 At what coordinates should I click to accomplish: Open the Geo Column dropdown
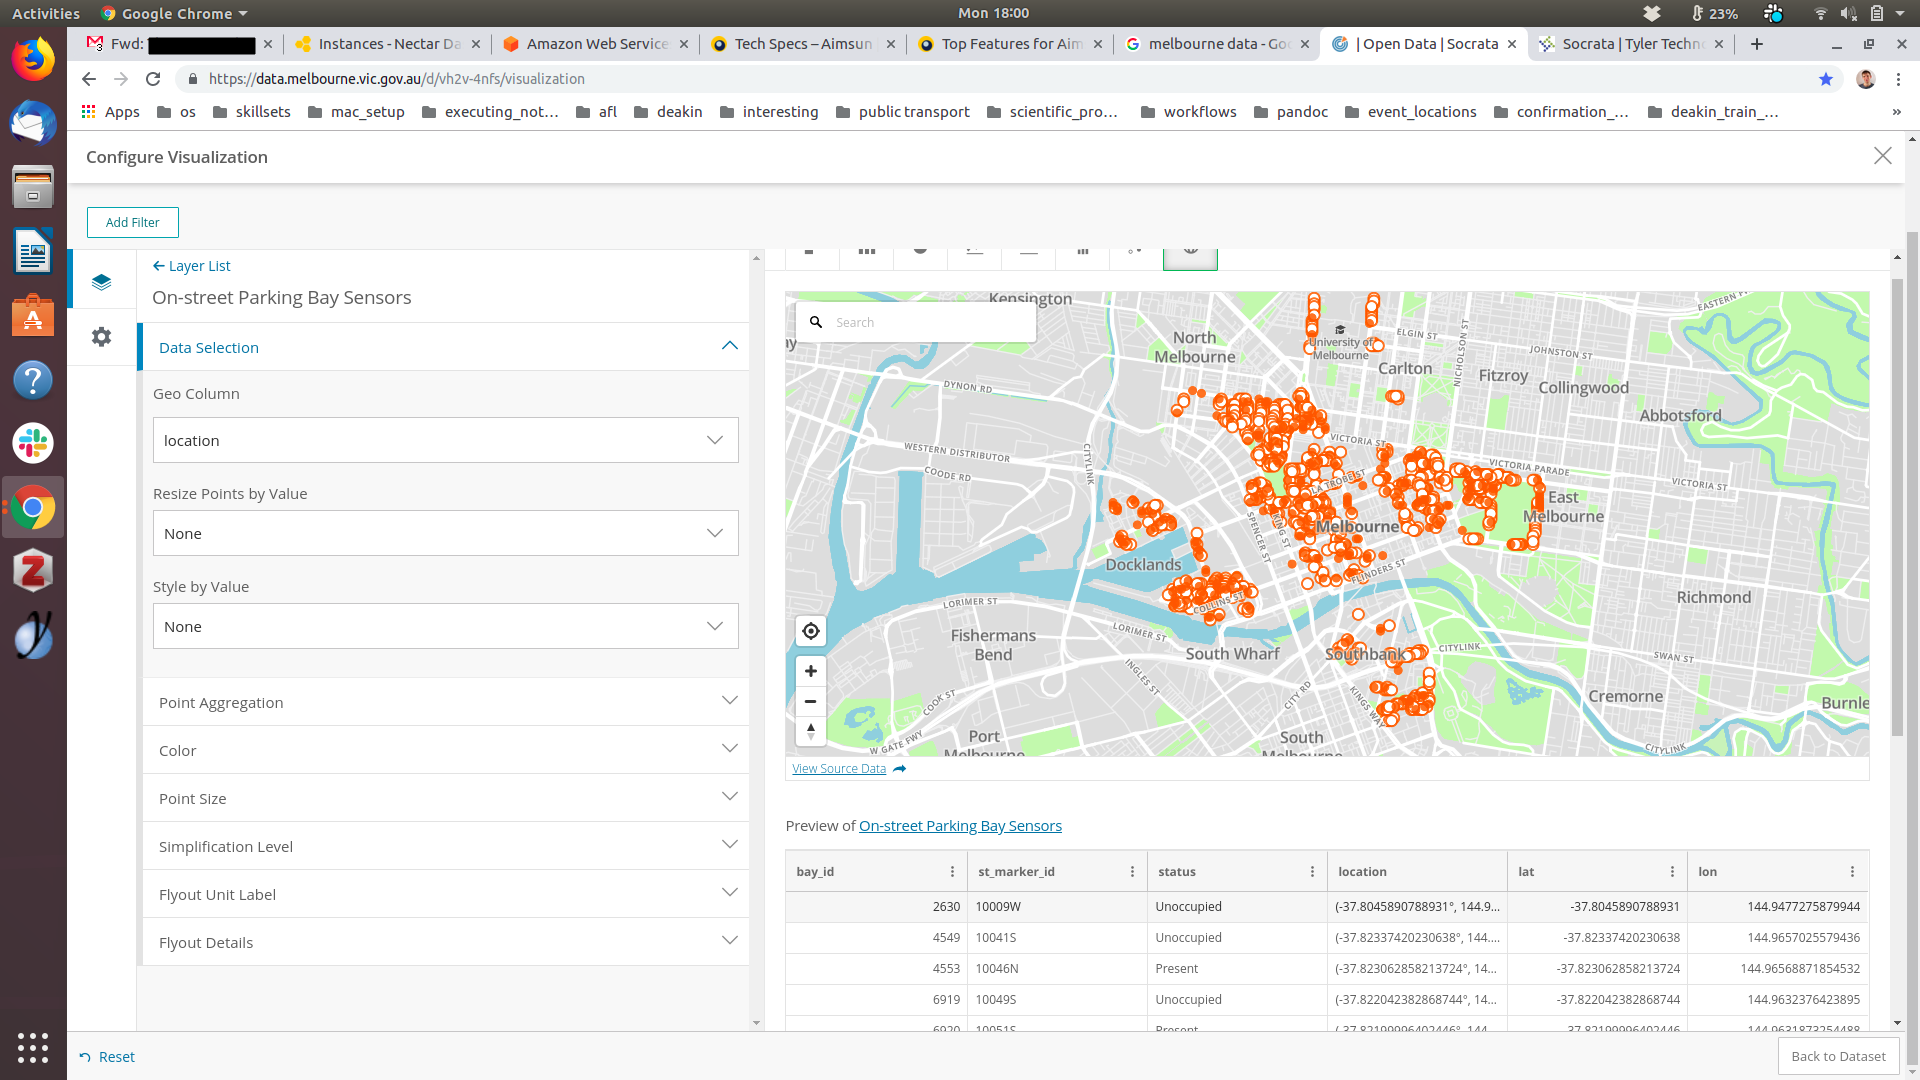click(x=445, y=440)
